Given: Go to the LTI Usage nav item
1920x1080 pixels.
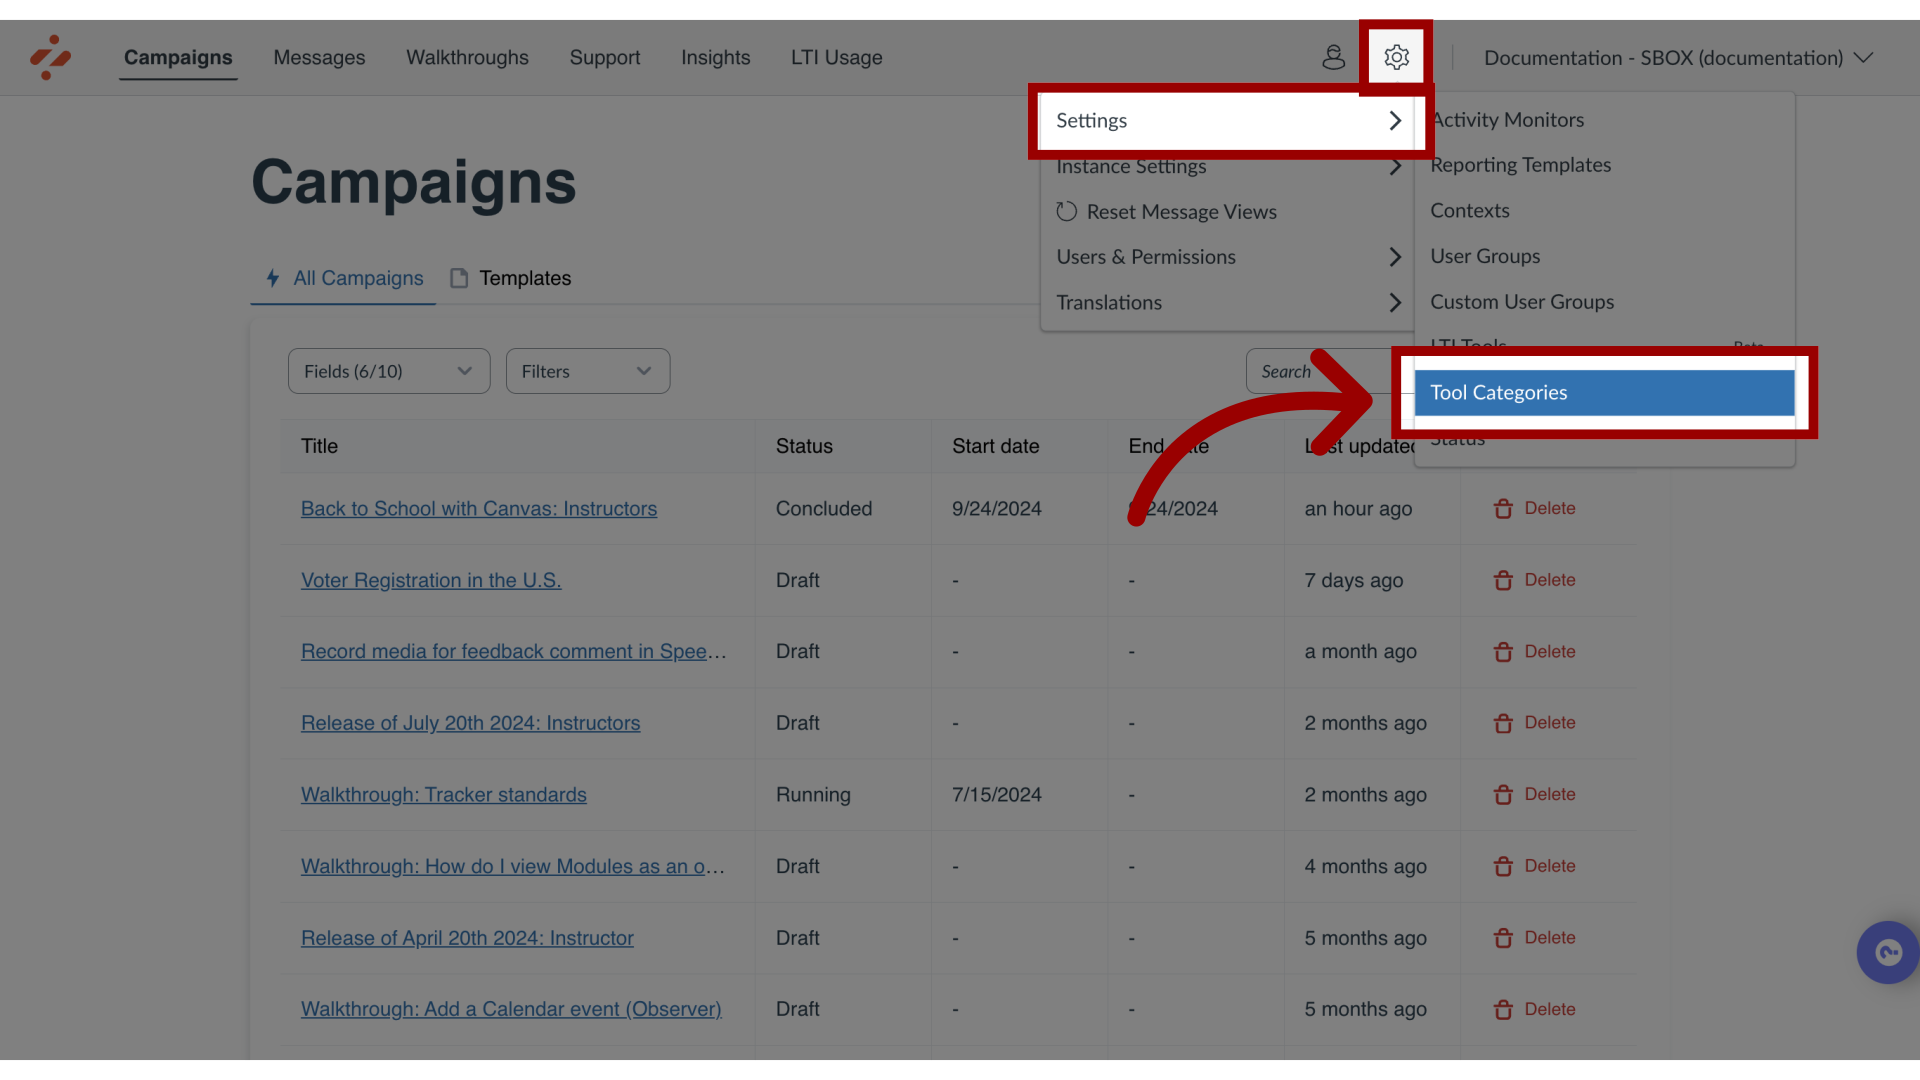Looking at the screenshot, I should click(836, 58).
